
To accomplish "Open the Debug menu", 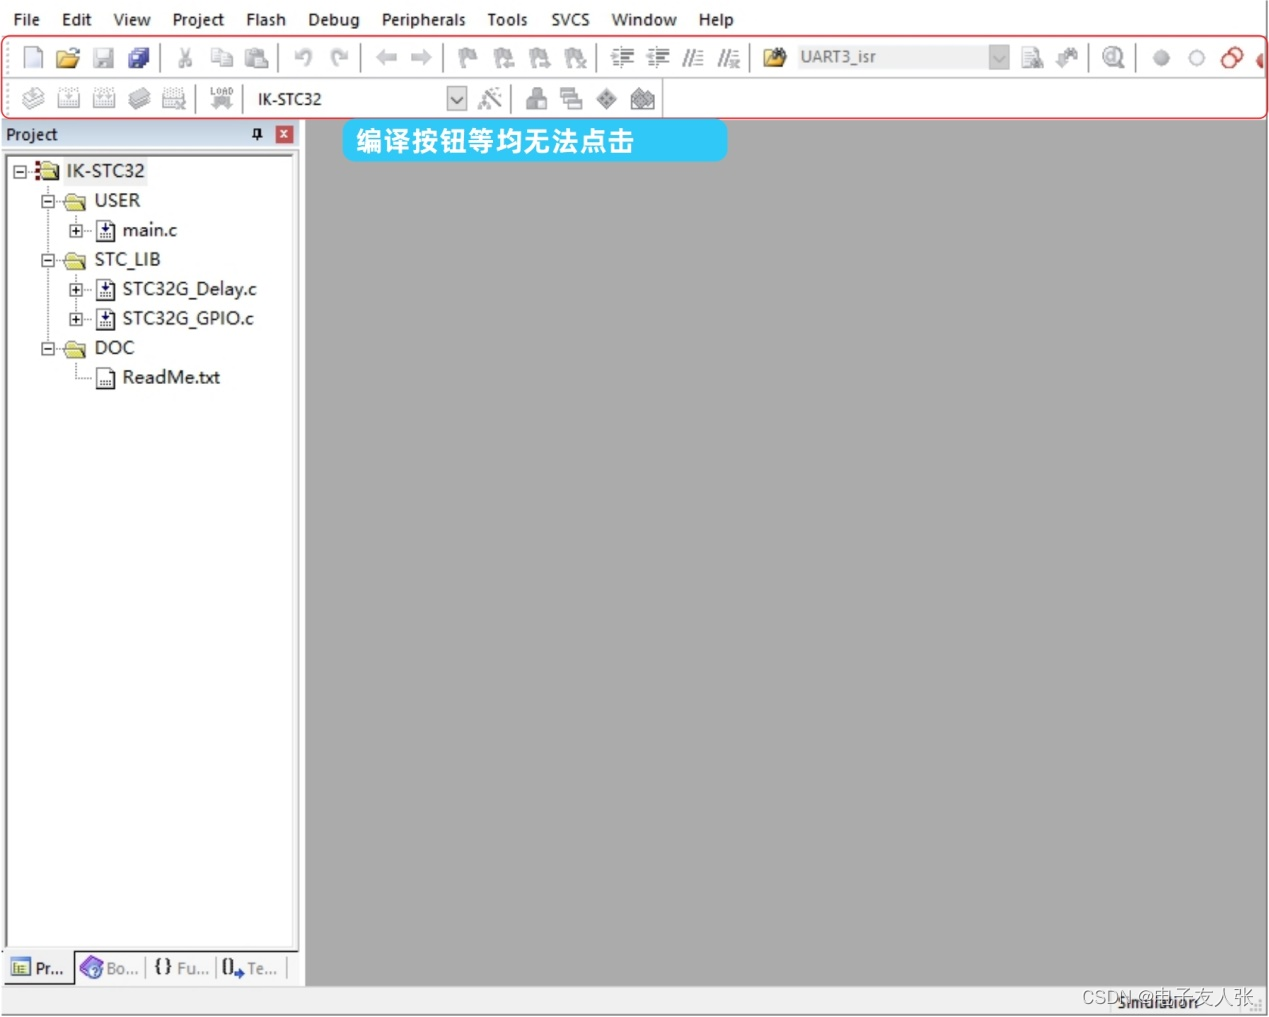I will point(333,19).
